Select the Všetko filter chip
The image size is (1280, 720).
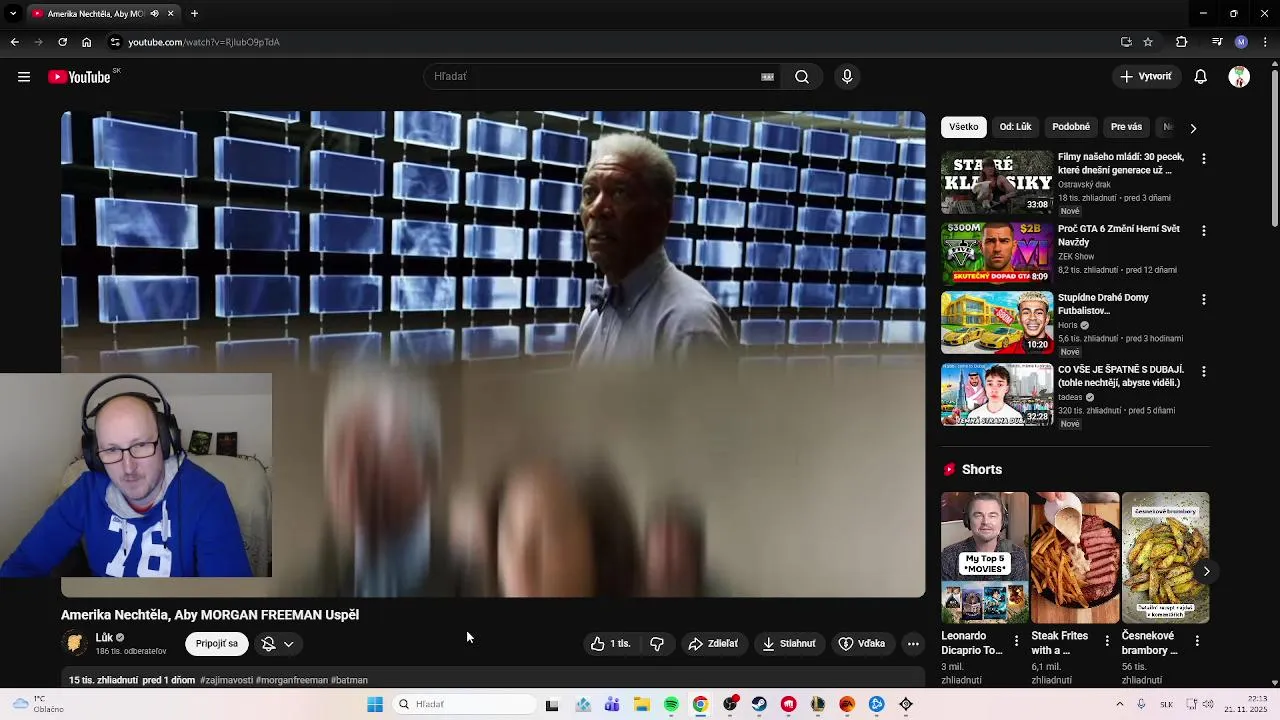[x=964, y=127]
